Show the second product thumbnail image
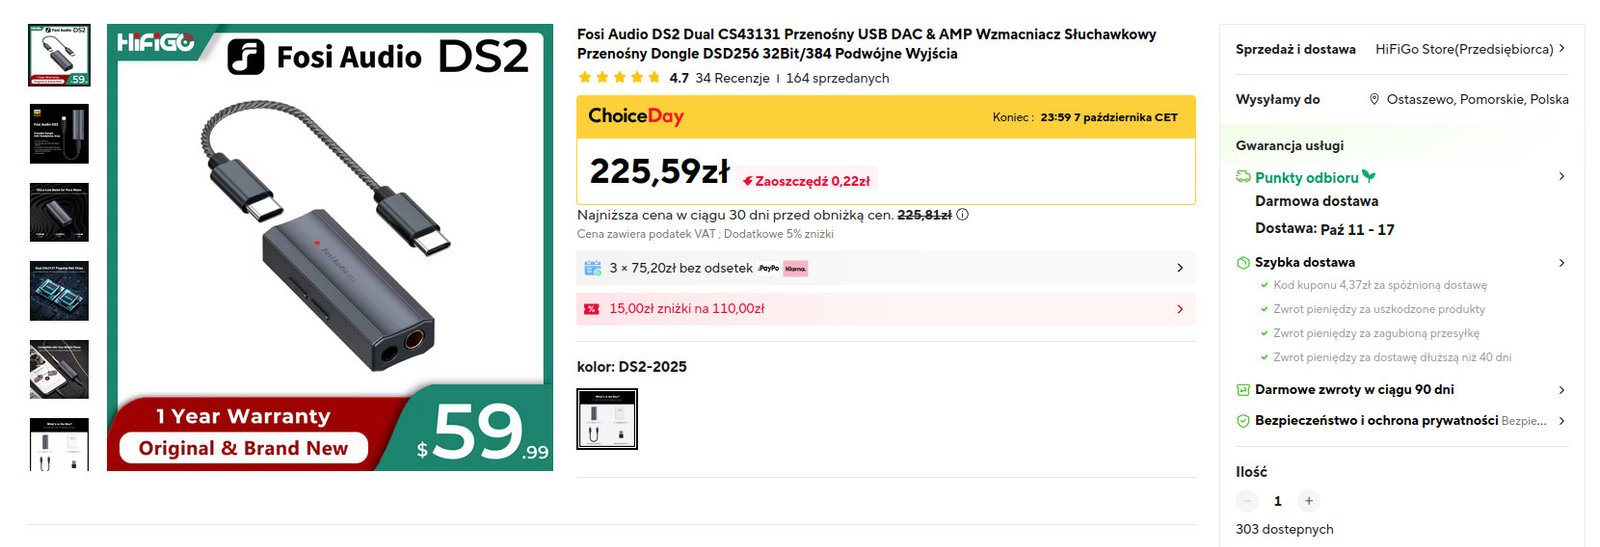Image resolution: width=1600 pixels, height=547 pixels. (59, 133)
